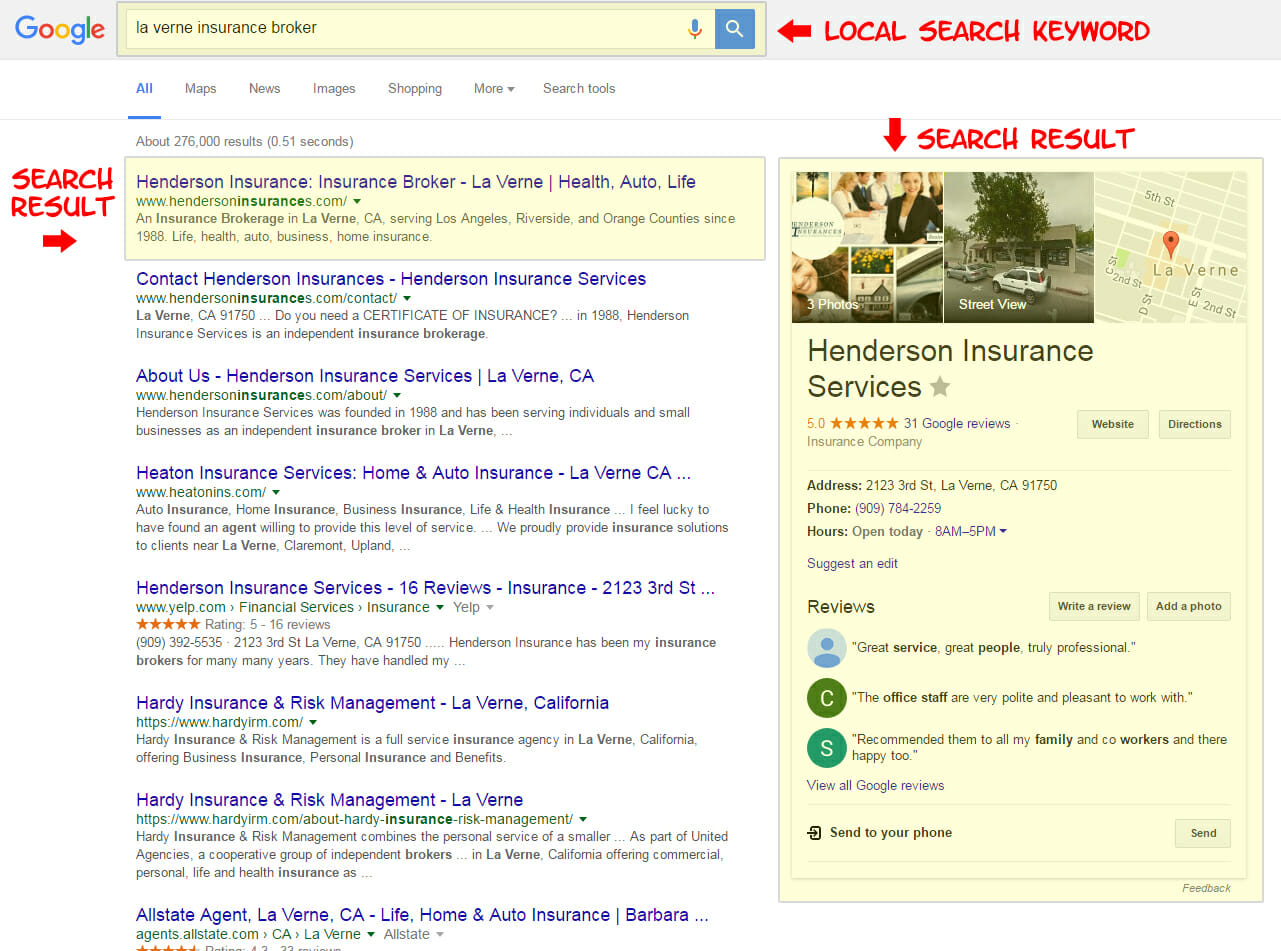Click phone number (909) 784-2259
This screenshot has width=1281, height=951.
(898, 508)
